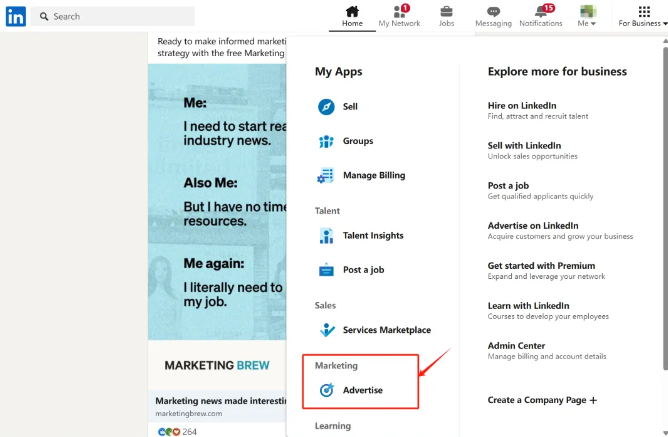Click the search magnifier icon
The height and width of the screenshot is (437, 668).
click(44, 17)
